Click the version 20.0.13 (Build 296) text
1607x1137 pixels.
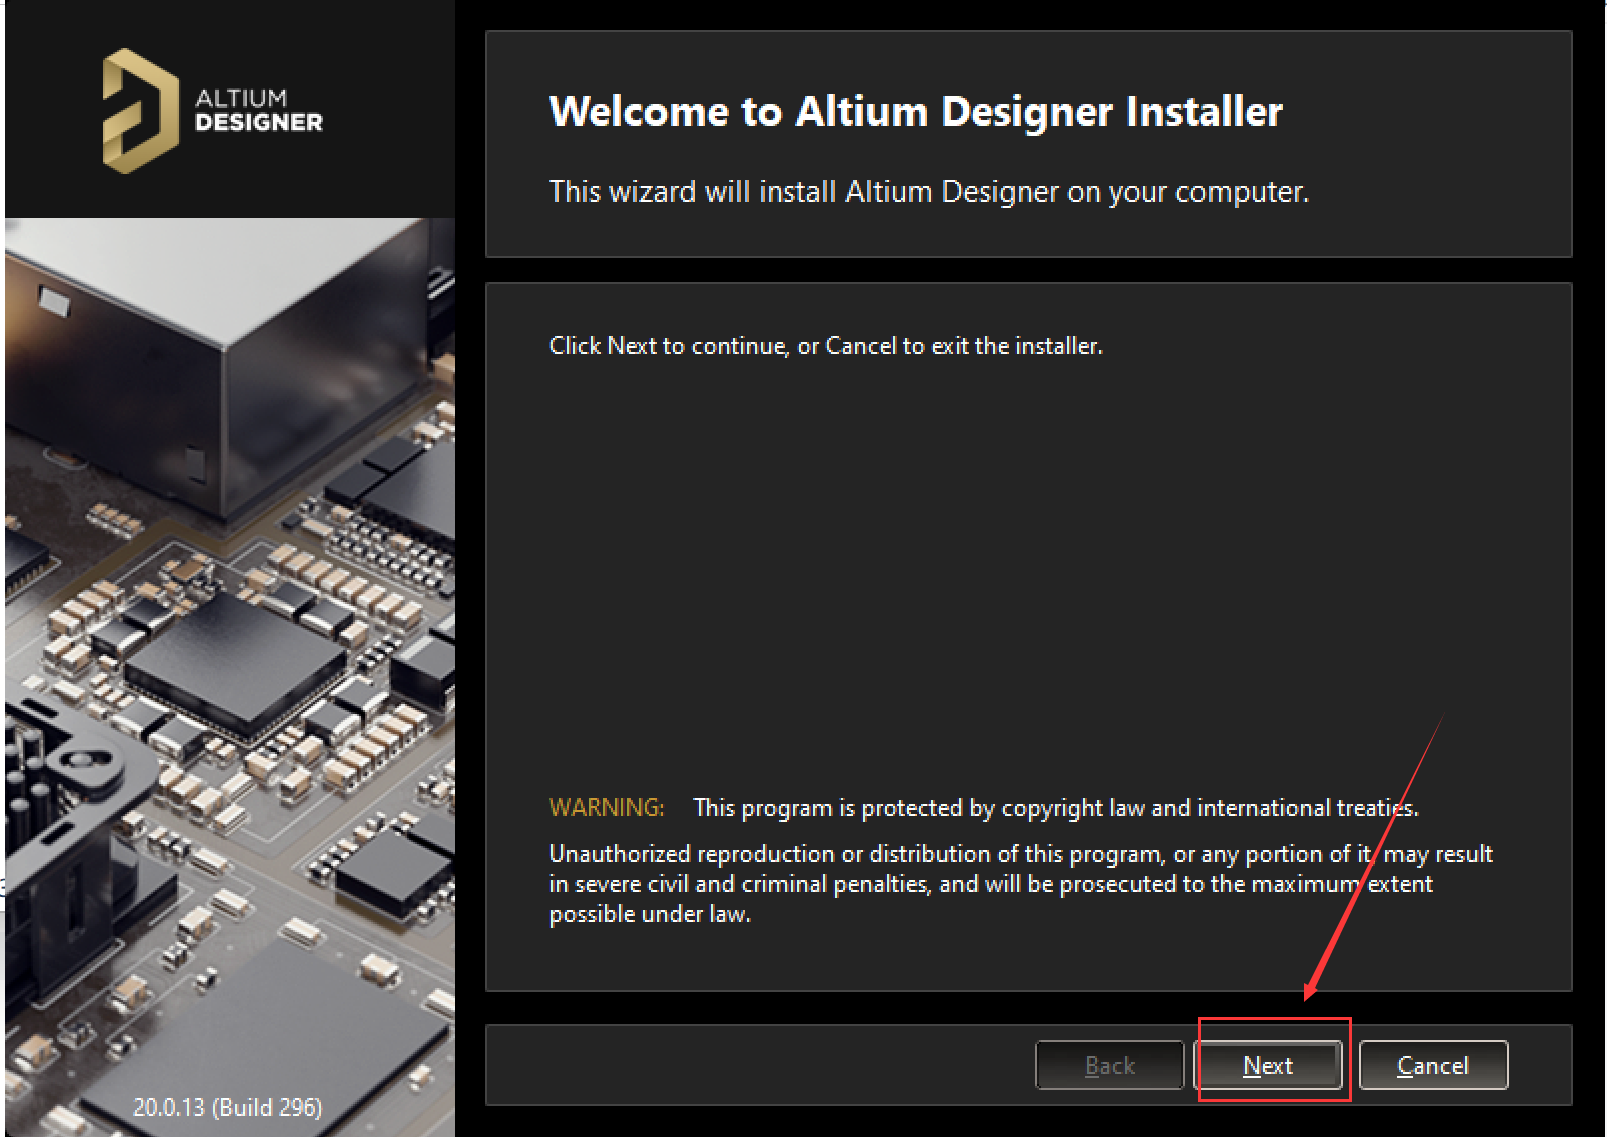pos(228,1107)
